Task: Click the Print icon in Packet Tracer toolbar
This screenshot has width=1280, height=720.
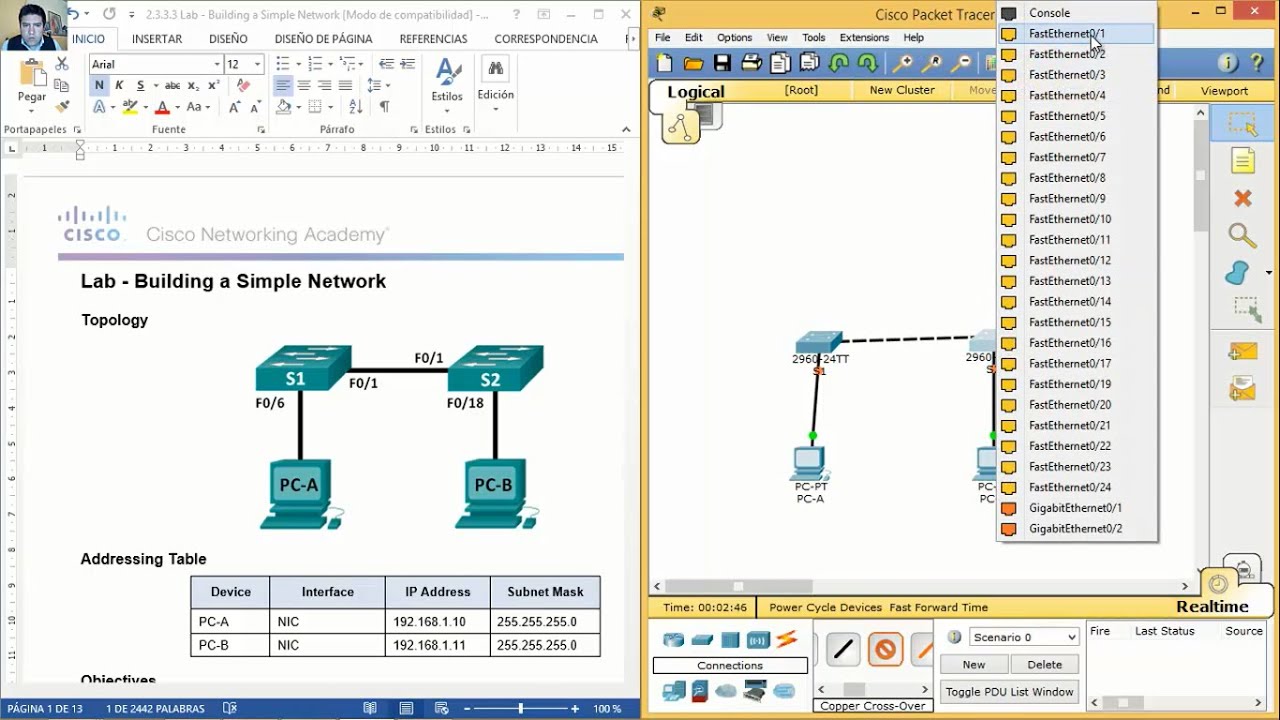Action: pos(751,64)
